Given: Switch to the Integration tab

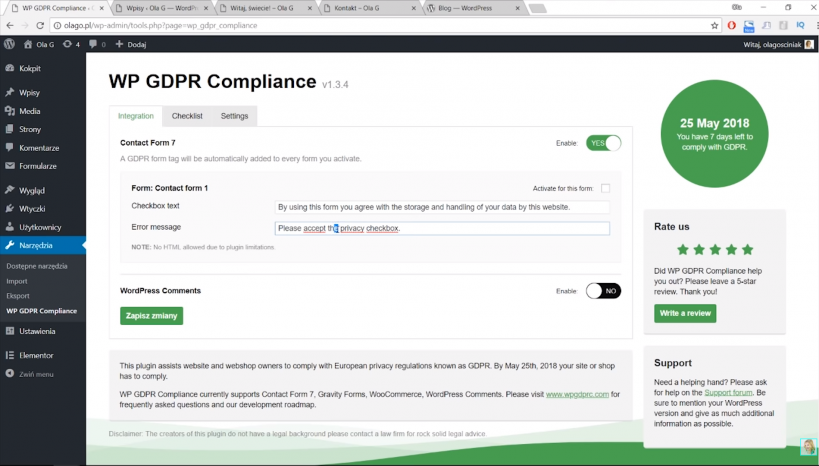Looking at the screenshot, I should tap(136, 116).
